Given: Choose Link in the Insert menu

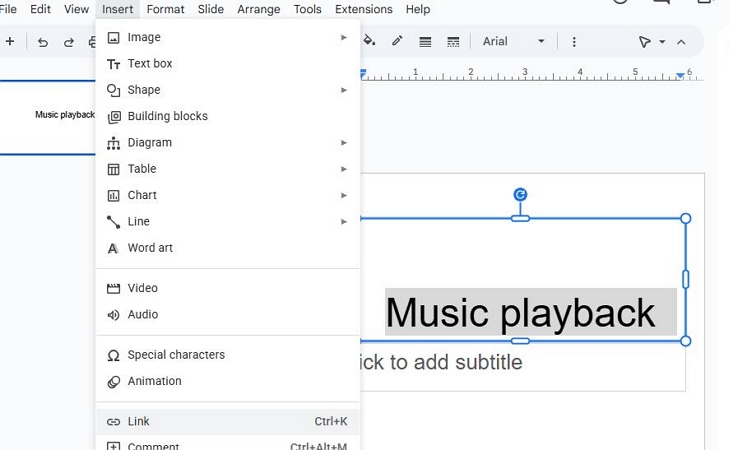Looking at the screenshot, I should pos(228,422).
